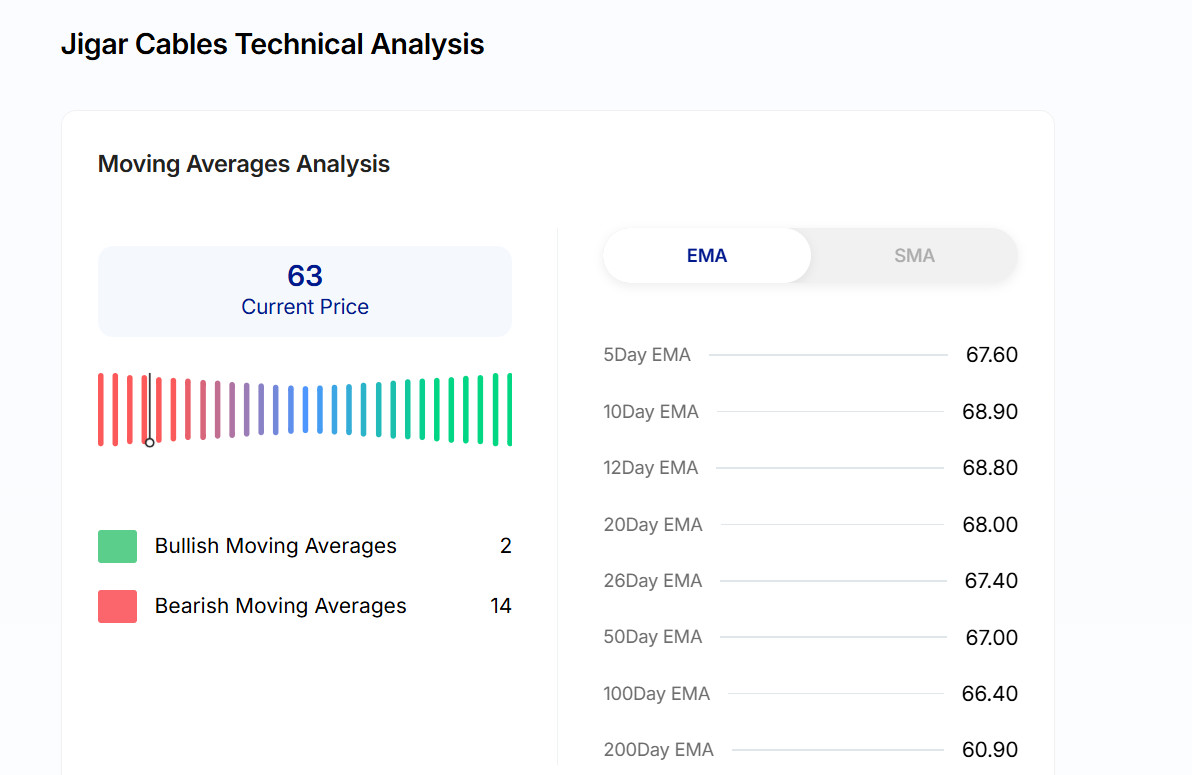Click the Bullish Moving Averages label
This screenshot has width=1192, height=775.
click(275, 546)
